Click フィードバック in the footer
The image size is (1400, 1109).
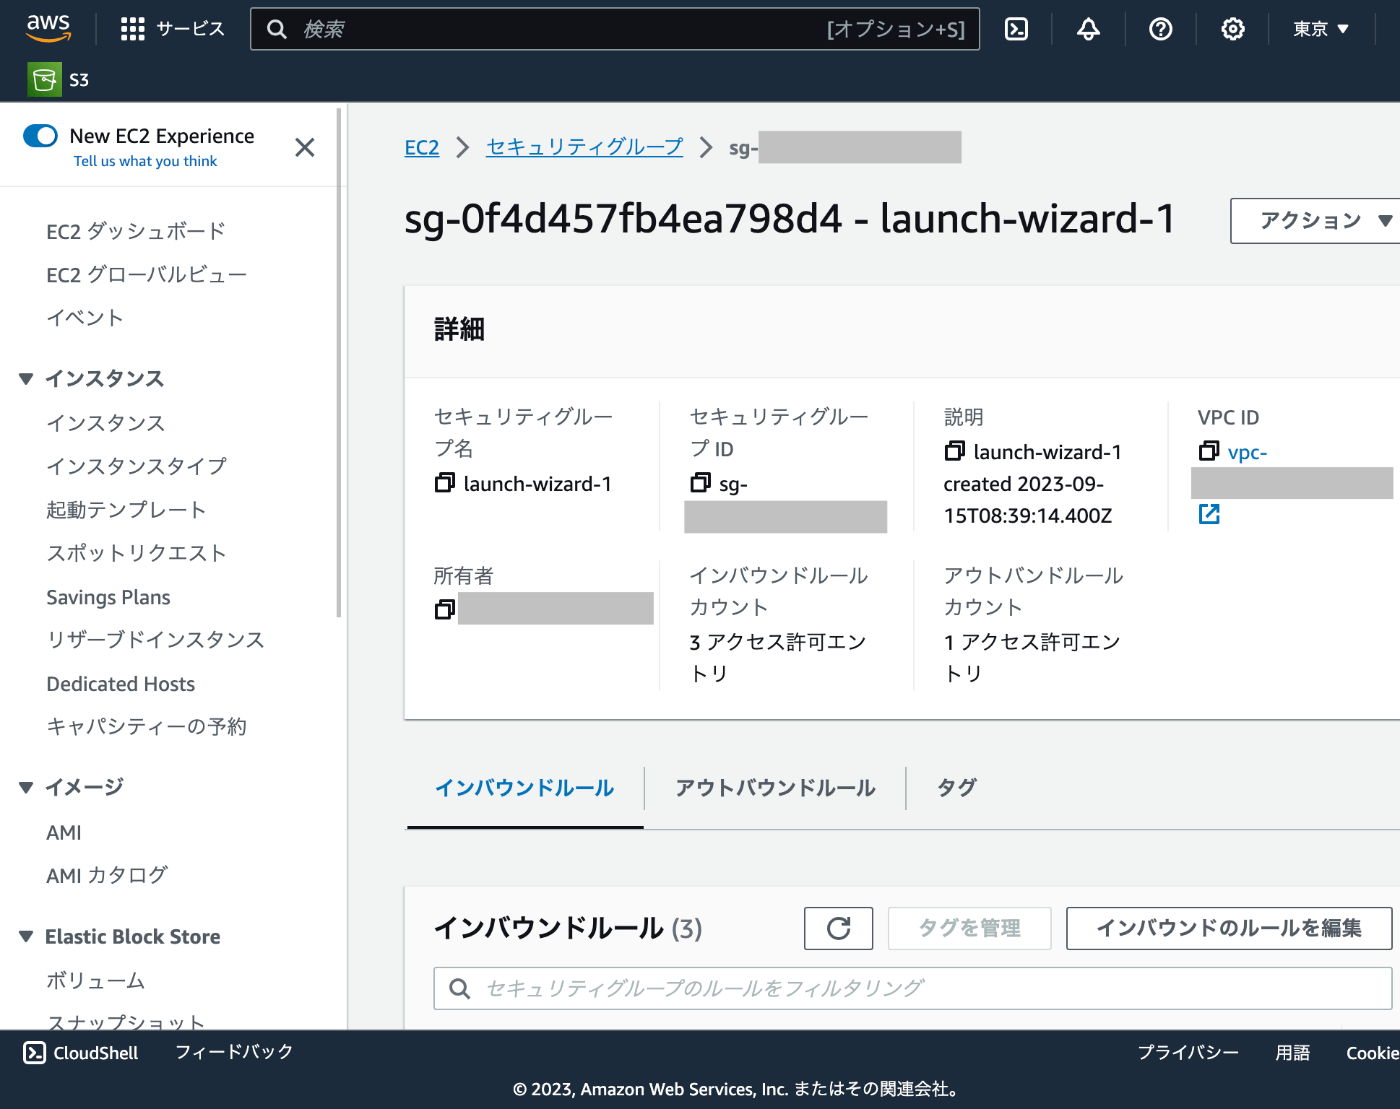[234, 1052]
